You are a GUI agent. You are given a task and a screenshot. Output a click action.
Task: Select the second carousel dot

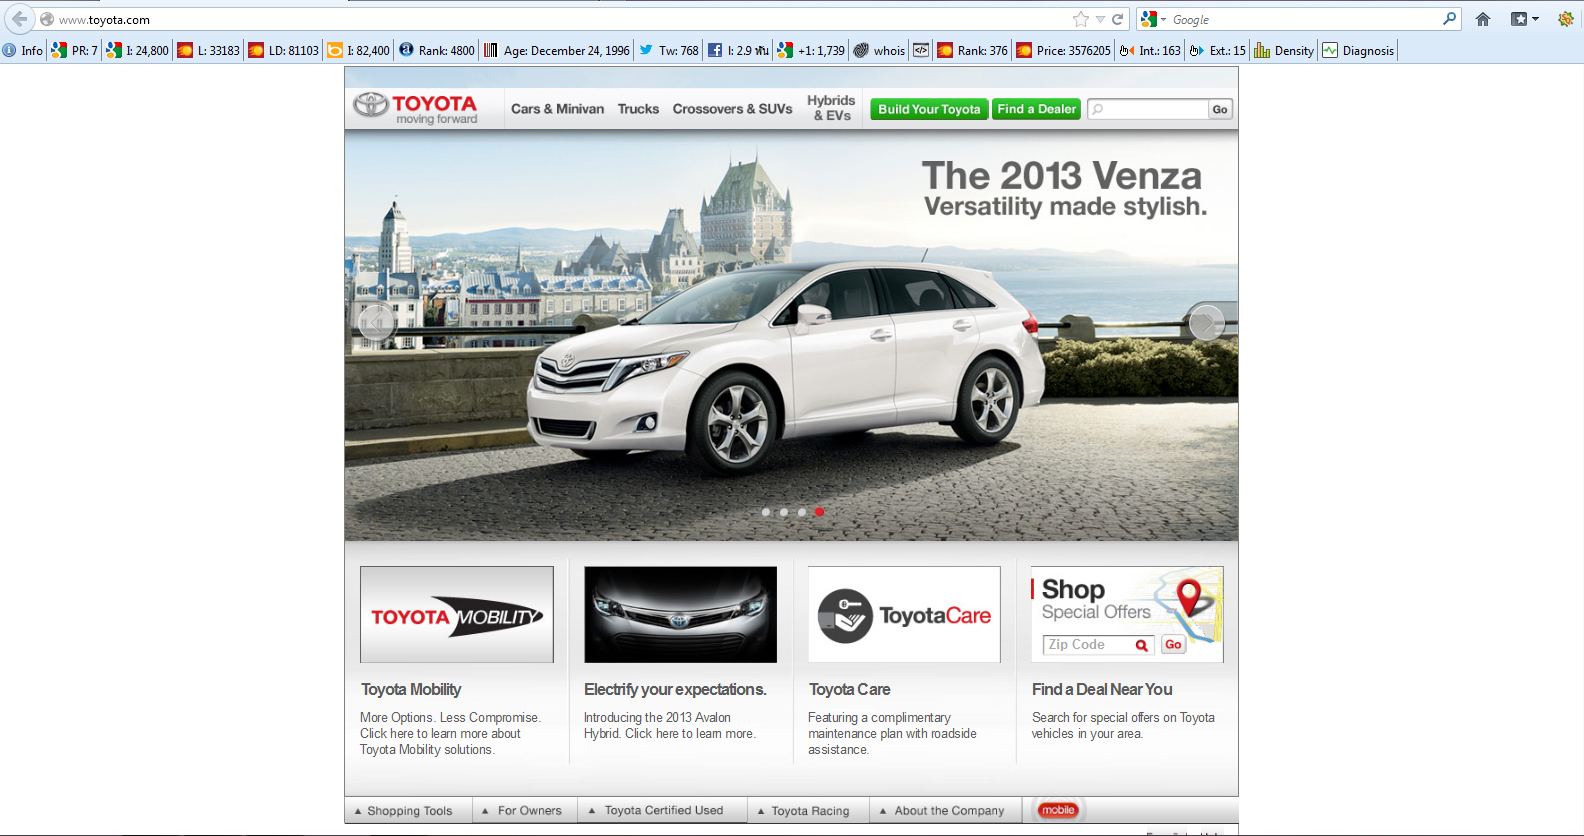pos(784,512)
